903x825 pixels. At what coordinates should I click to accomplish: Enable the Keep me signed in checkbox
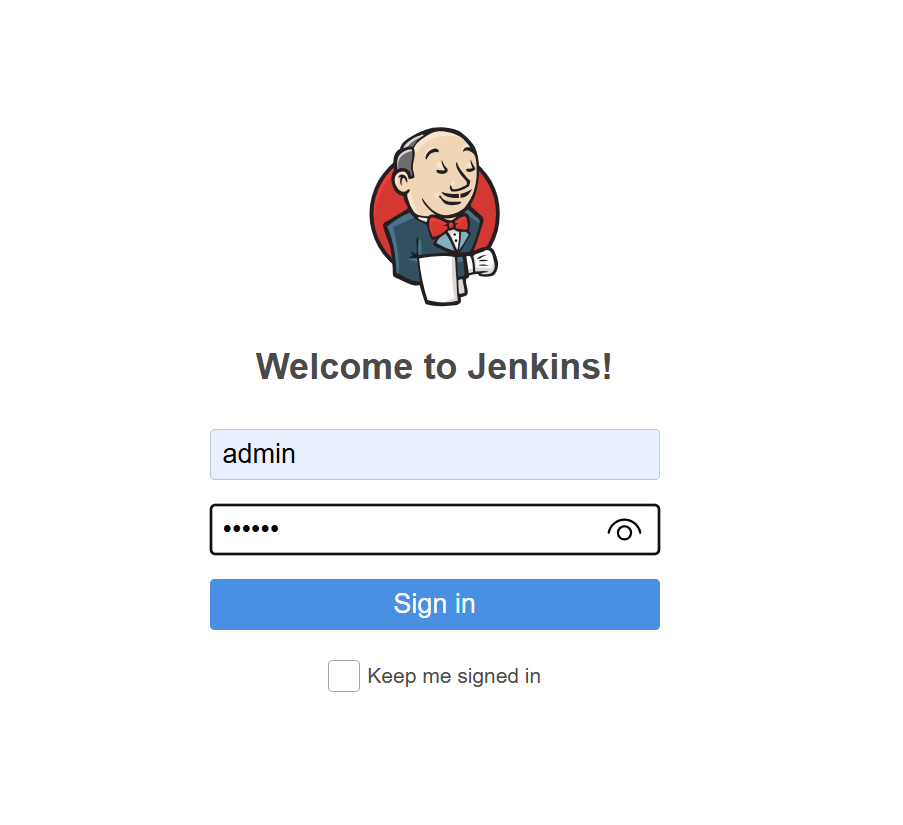click(x=344, y=676)
